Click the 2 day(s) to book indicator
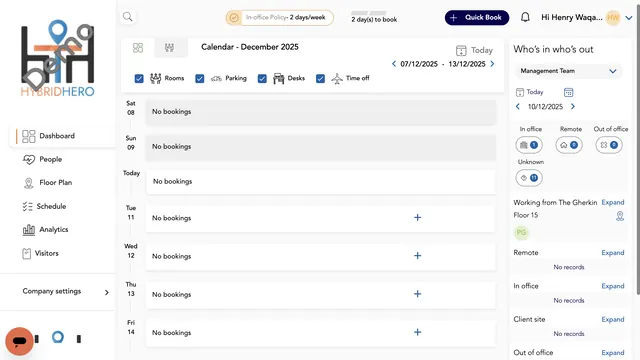640x360 pixels. coord(374,17)
